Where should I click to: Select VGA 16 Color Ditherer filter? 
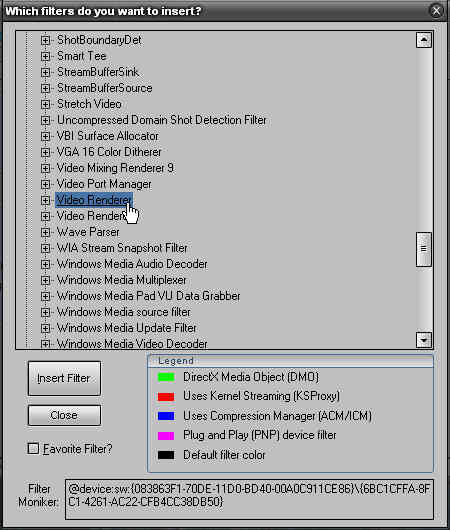click(109, 152)
